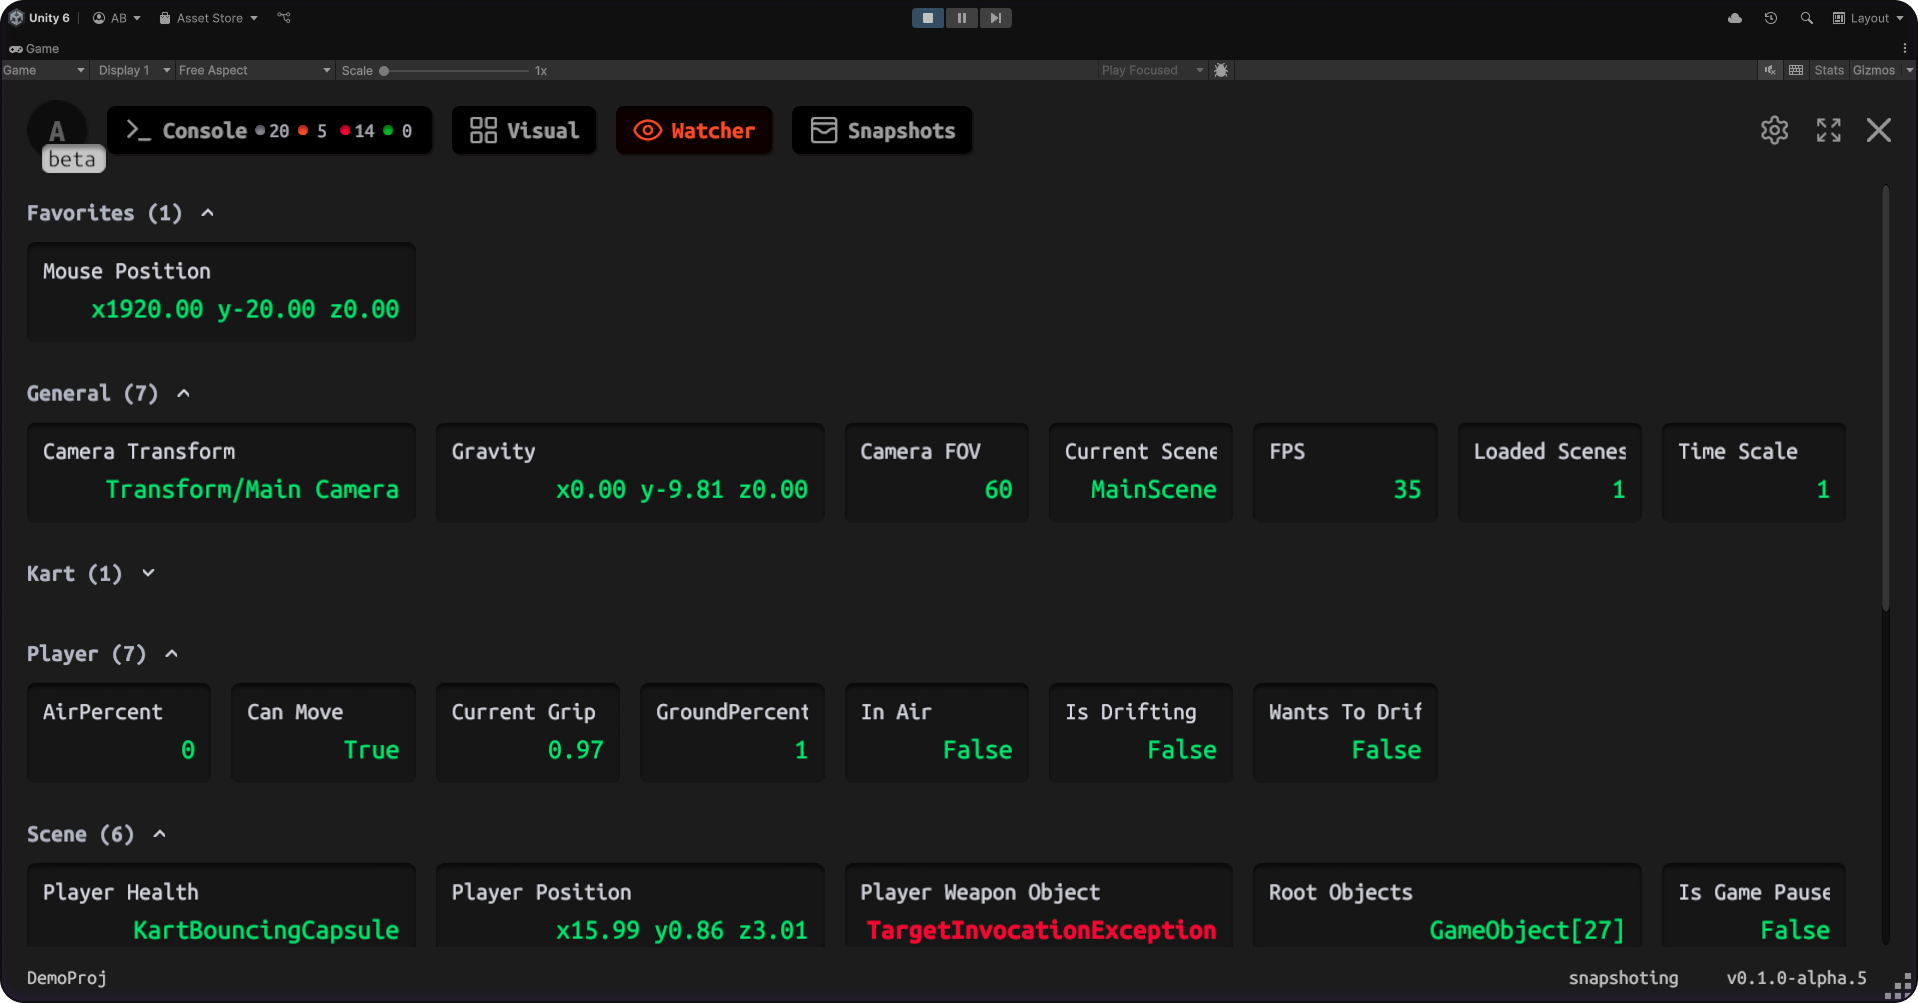Toggle mute audio in Game view
Screen dimensions: 1918x1003
coord(1770,70)
